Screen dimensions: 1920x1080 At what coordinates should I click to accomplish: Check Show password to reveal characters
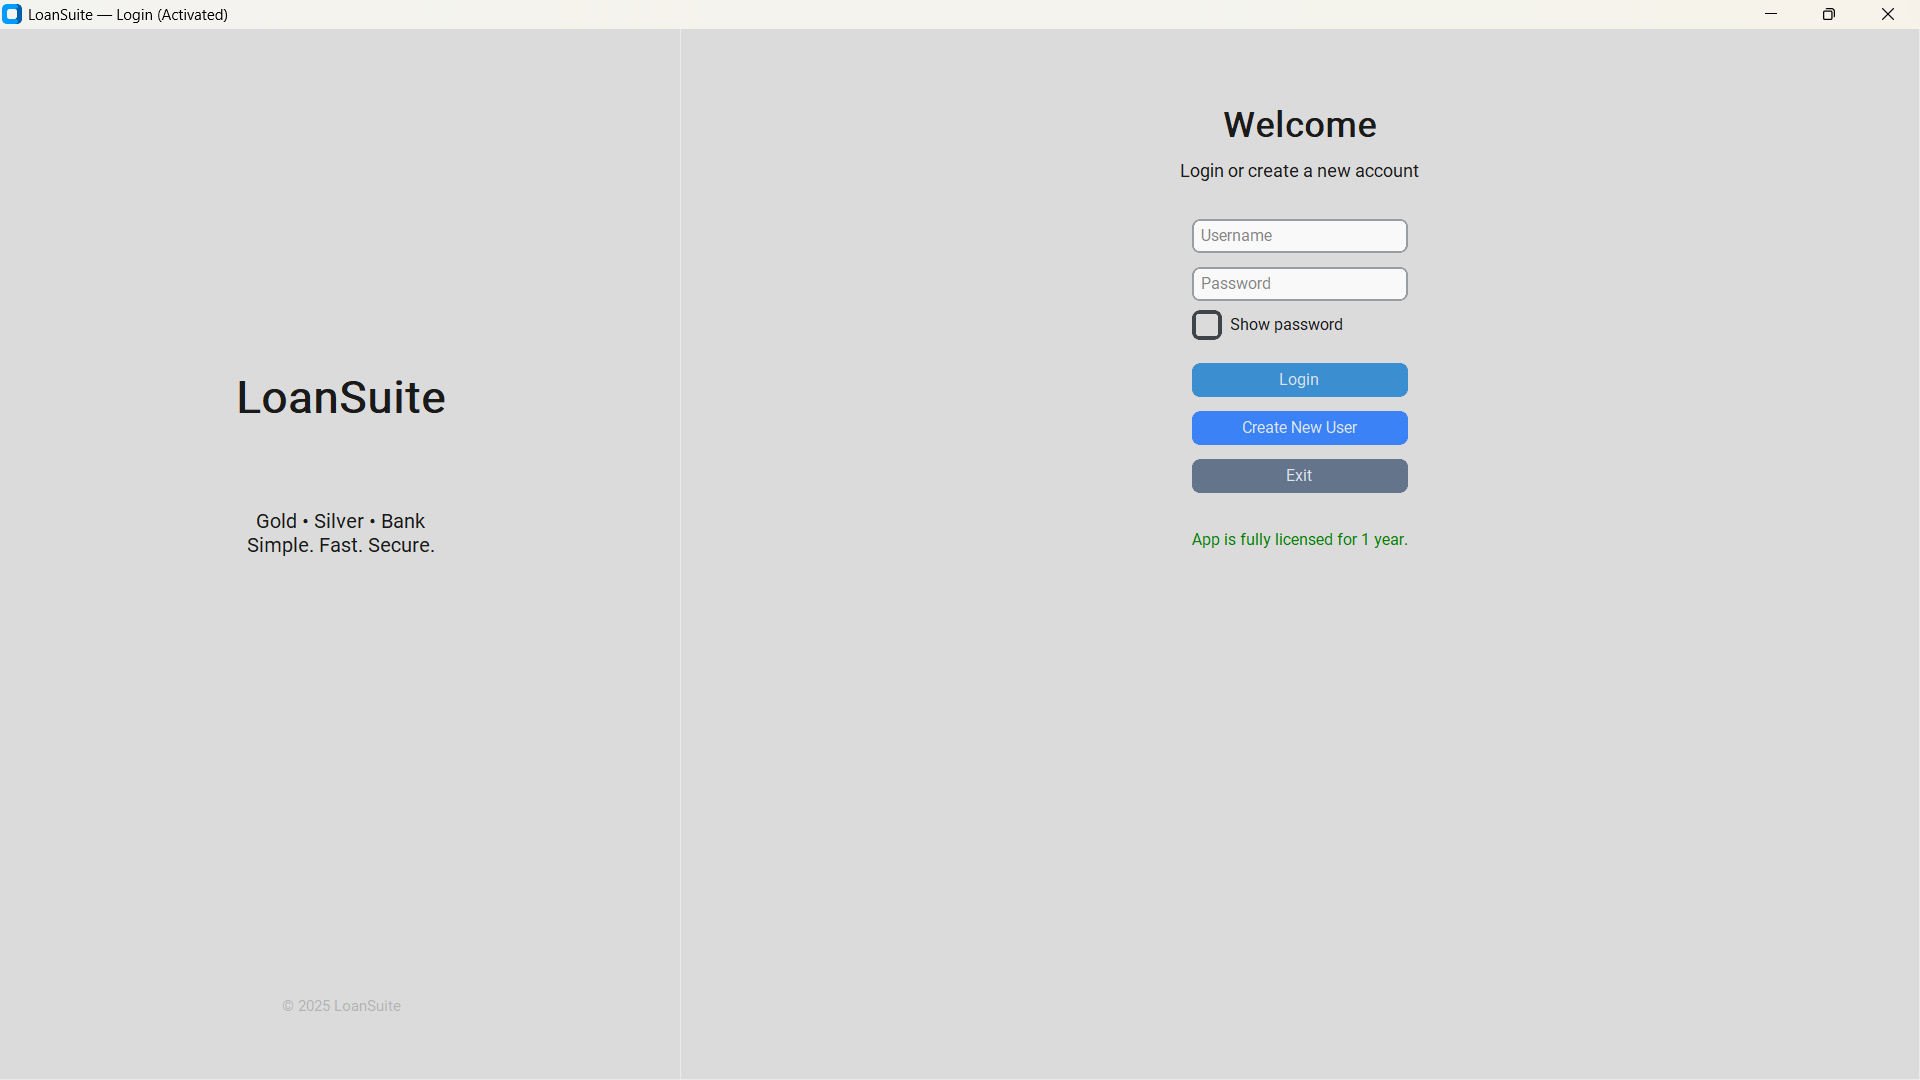pyautogui.click(x=1207, y=325)
